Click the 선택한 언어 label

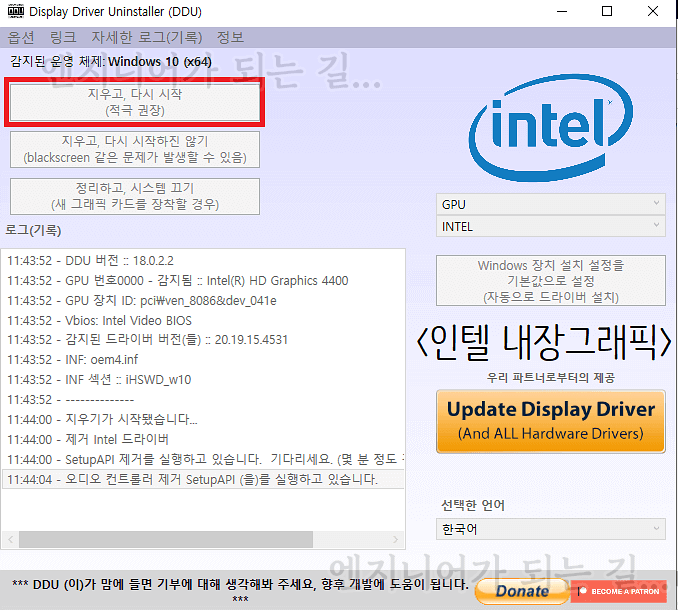click(473, 505)
